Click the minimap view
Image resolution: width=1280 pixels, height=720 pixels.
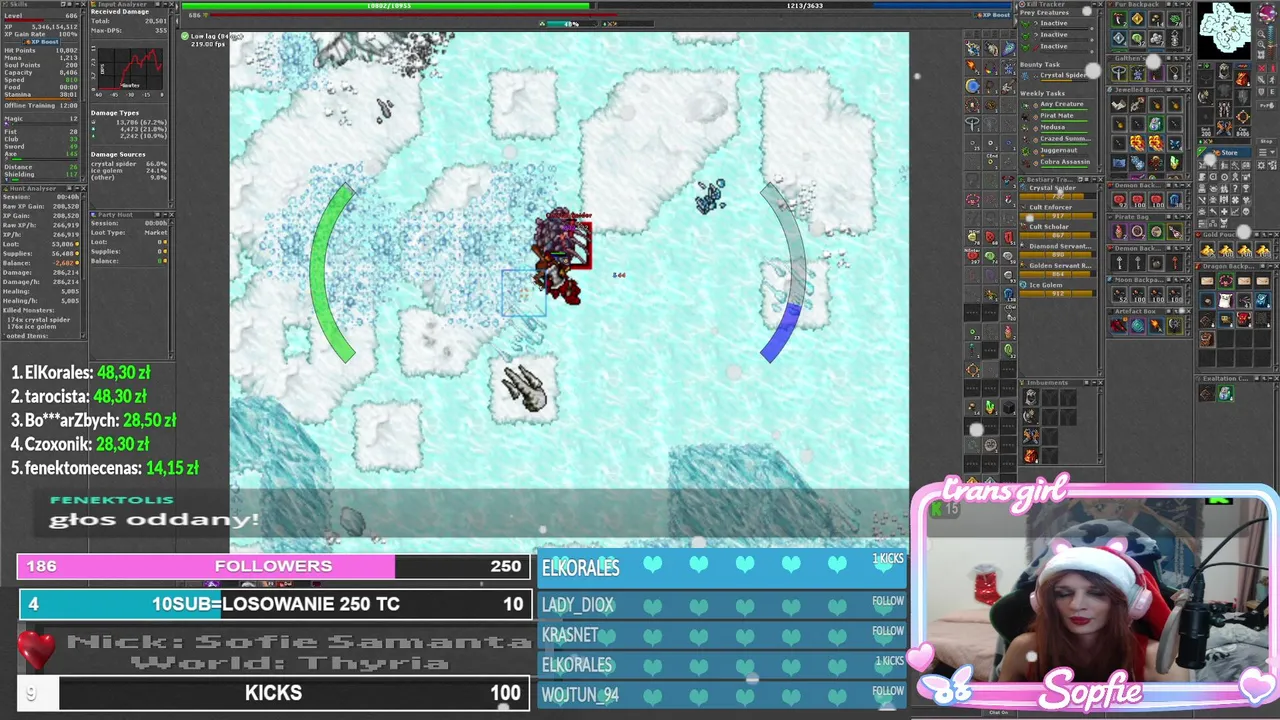click(1224, 30)
